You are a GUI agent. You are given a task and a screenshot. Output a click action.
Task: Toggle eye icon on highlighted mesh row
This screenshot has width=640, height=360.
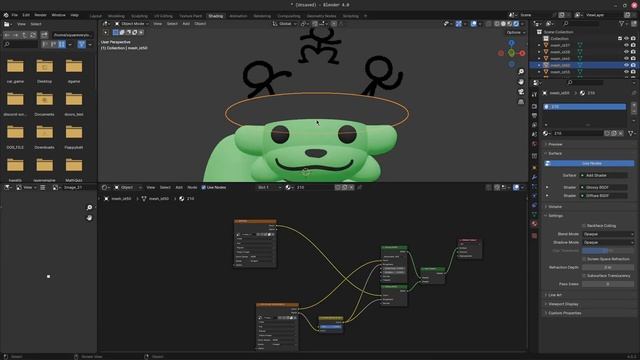(x=627, y=65)
